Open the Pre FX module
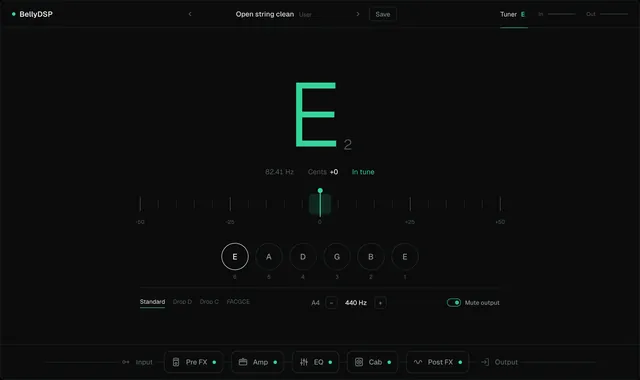The image size is (640, 380). pos(194,362)
